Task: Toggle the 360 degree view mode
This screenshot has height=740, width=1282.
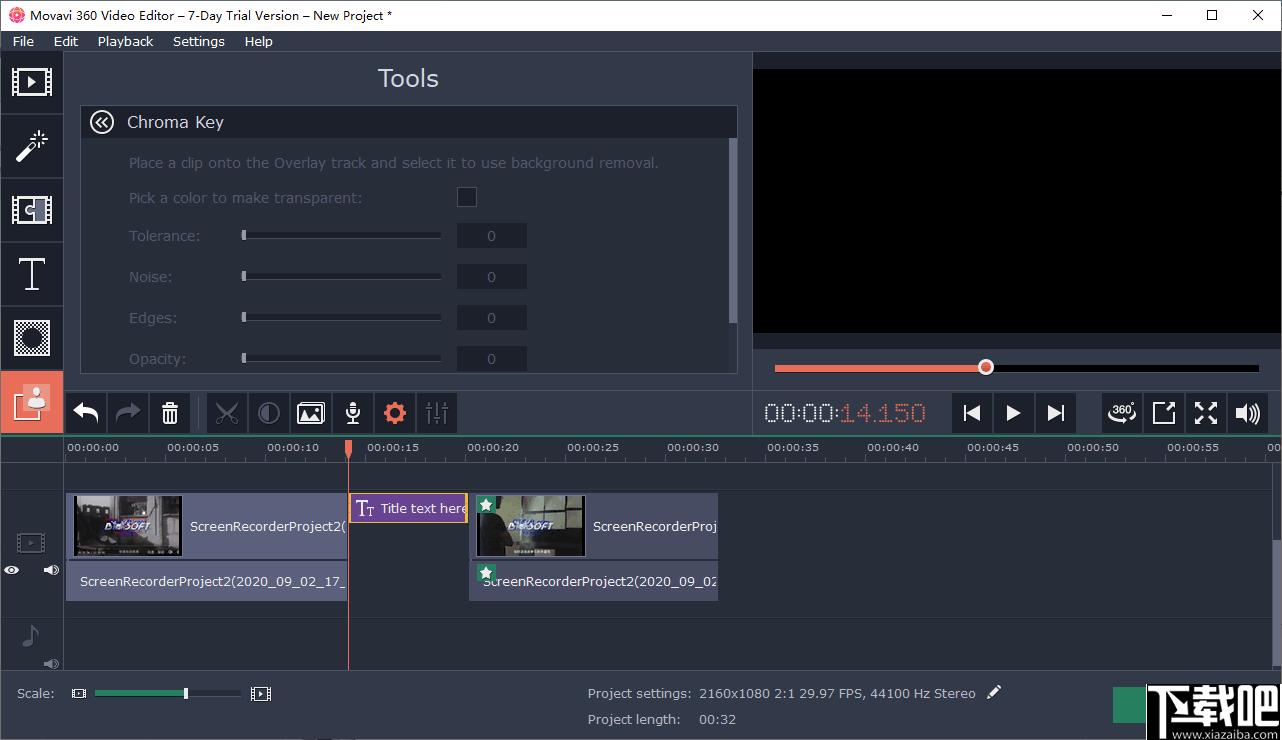Action: click(1122, 413)
